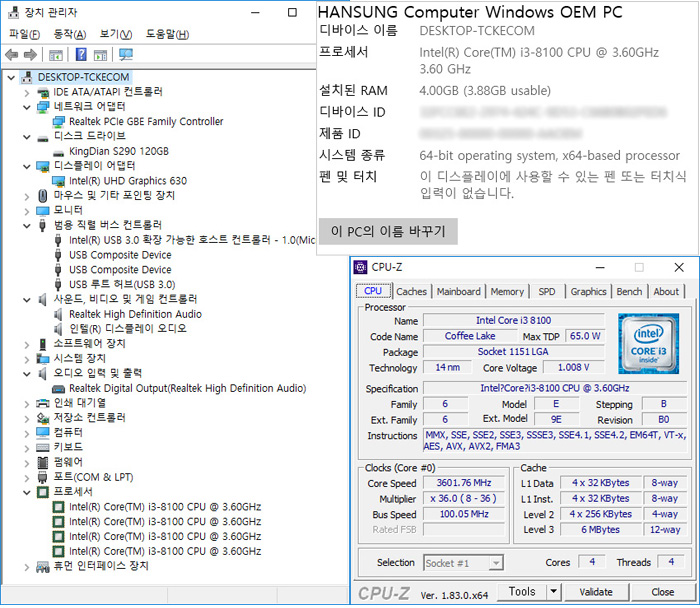Click the printer icon for 인쇄 대기열
The width and height of the screenshot is (700, 608).
click(x=43, y=403)
